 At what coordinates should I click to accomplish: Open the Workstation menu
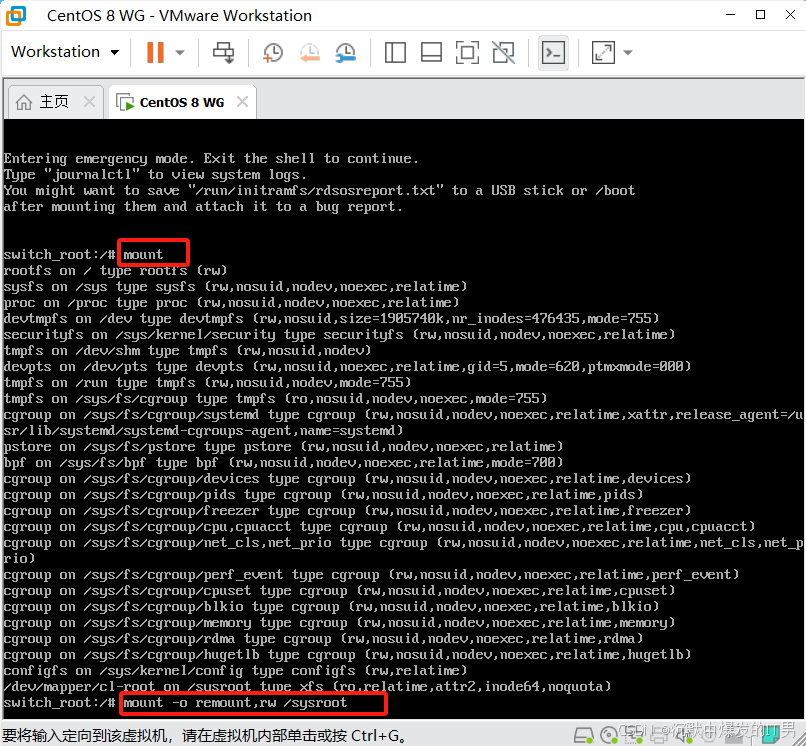(65, 52)
